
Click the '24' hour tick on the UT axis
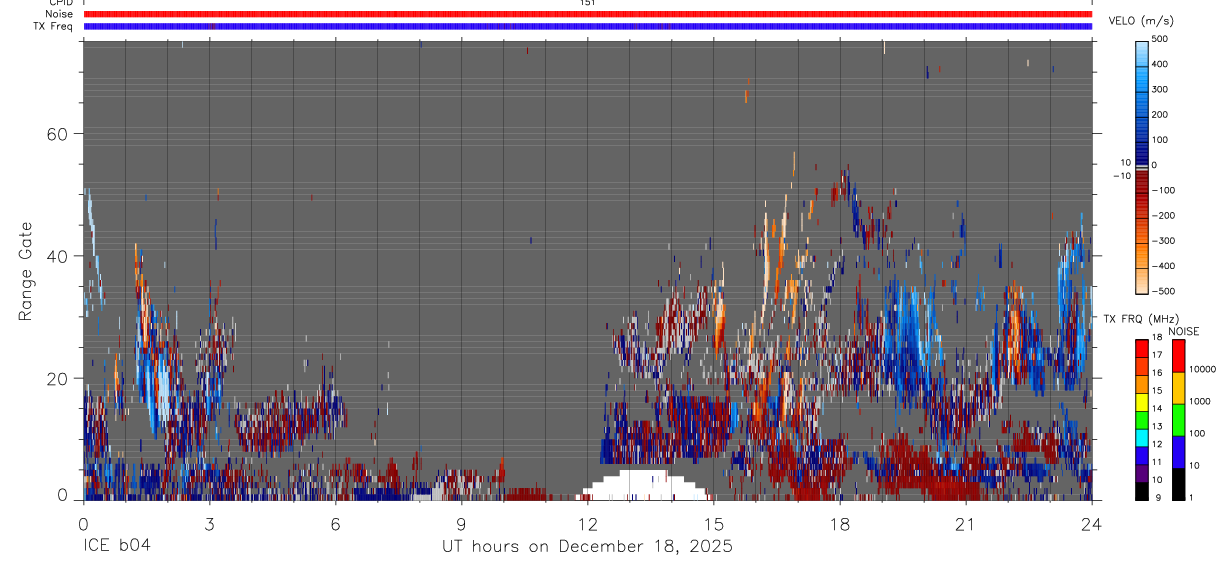tap(1091, 522)
